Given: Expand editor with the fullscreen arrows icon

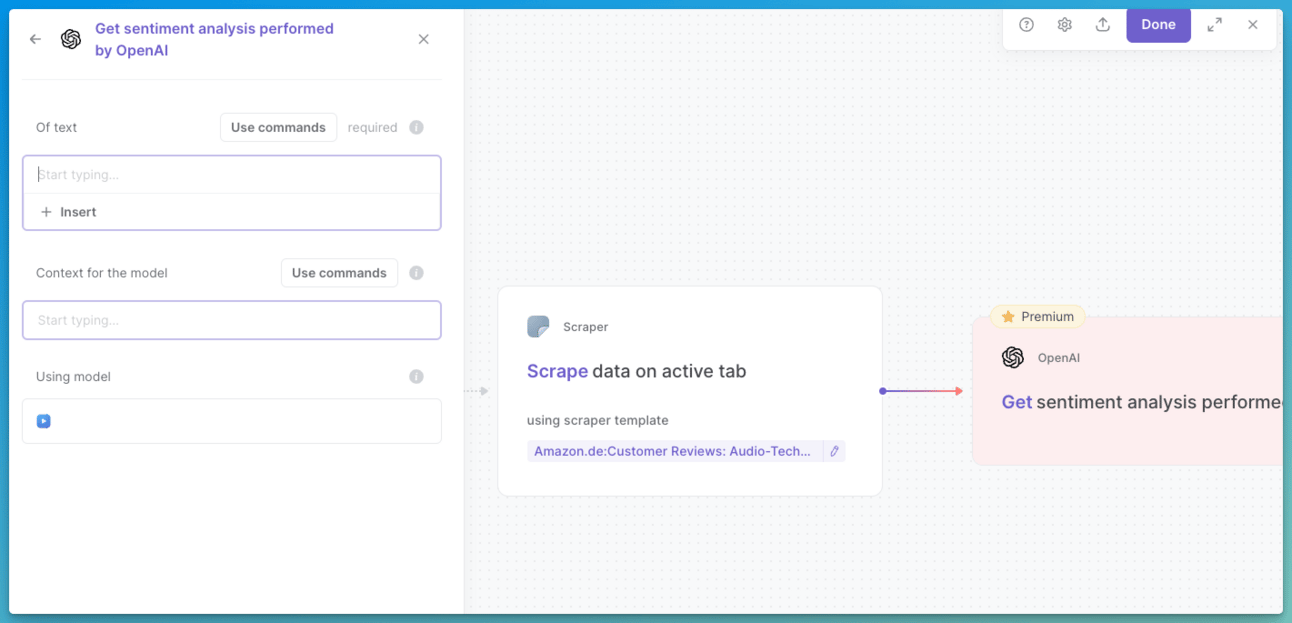Looking at the screenshot, I should [1214, 25].
